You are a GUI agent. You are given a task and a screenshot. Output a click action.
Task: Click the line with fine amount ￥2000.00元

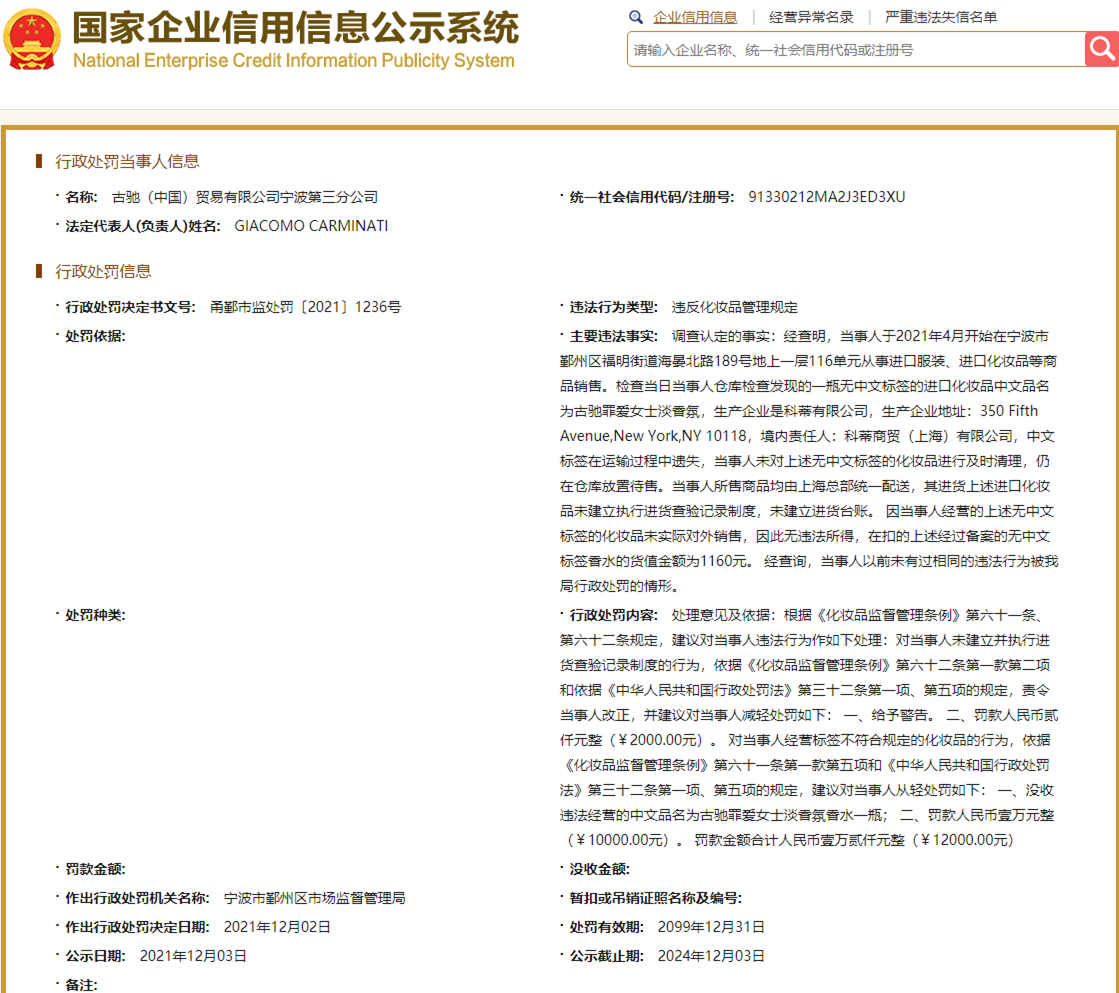coord(805,740)
